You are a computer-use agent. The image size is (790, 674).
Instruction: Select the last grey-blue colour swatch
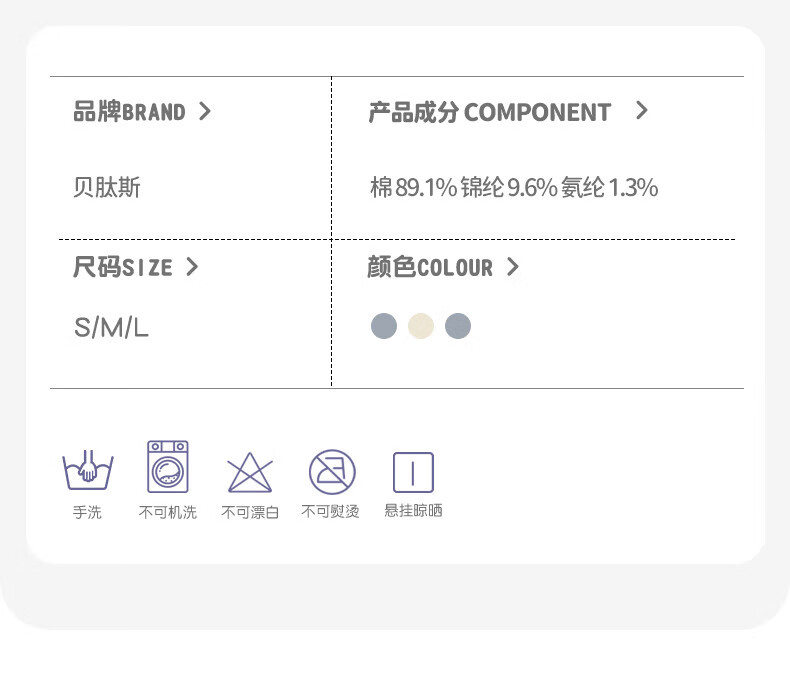pyautogui.click(x=458, y=326)
